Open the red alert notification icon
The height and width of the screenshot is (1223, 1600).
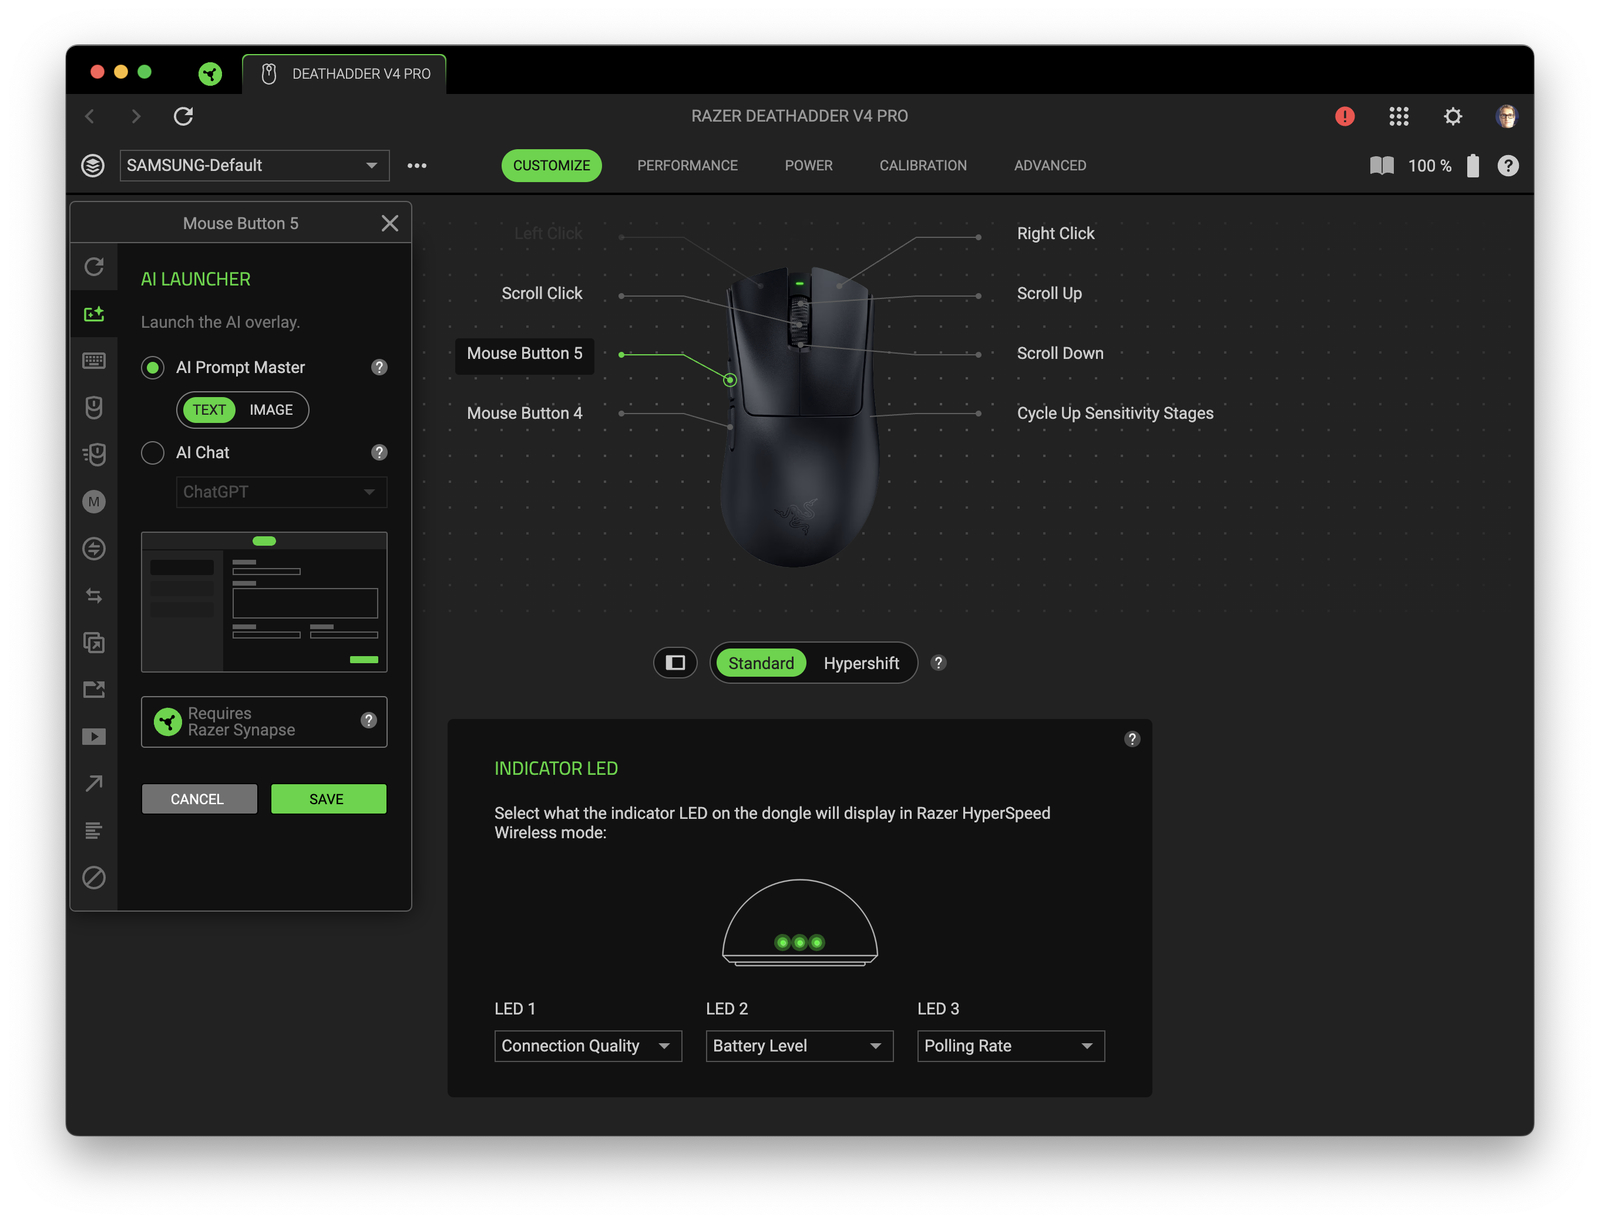coord(1345,116)
